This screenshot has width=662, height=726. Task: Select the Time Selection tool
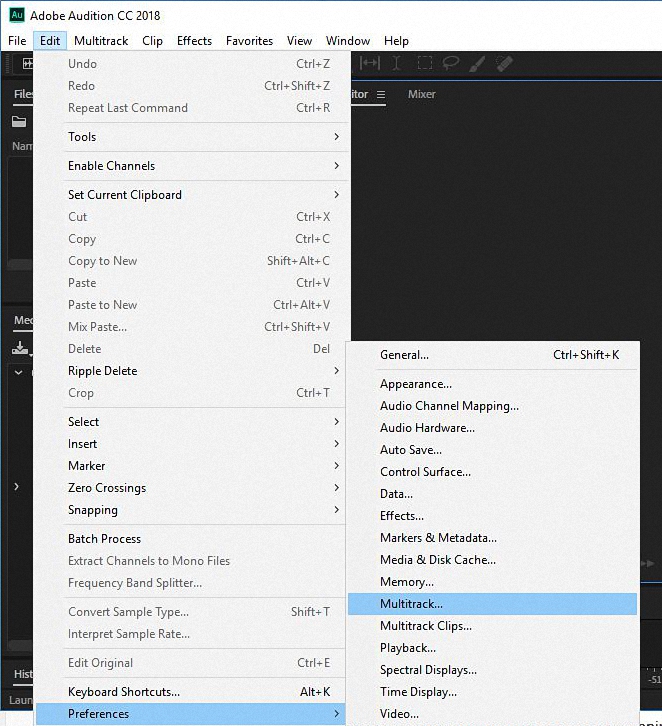396,63
